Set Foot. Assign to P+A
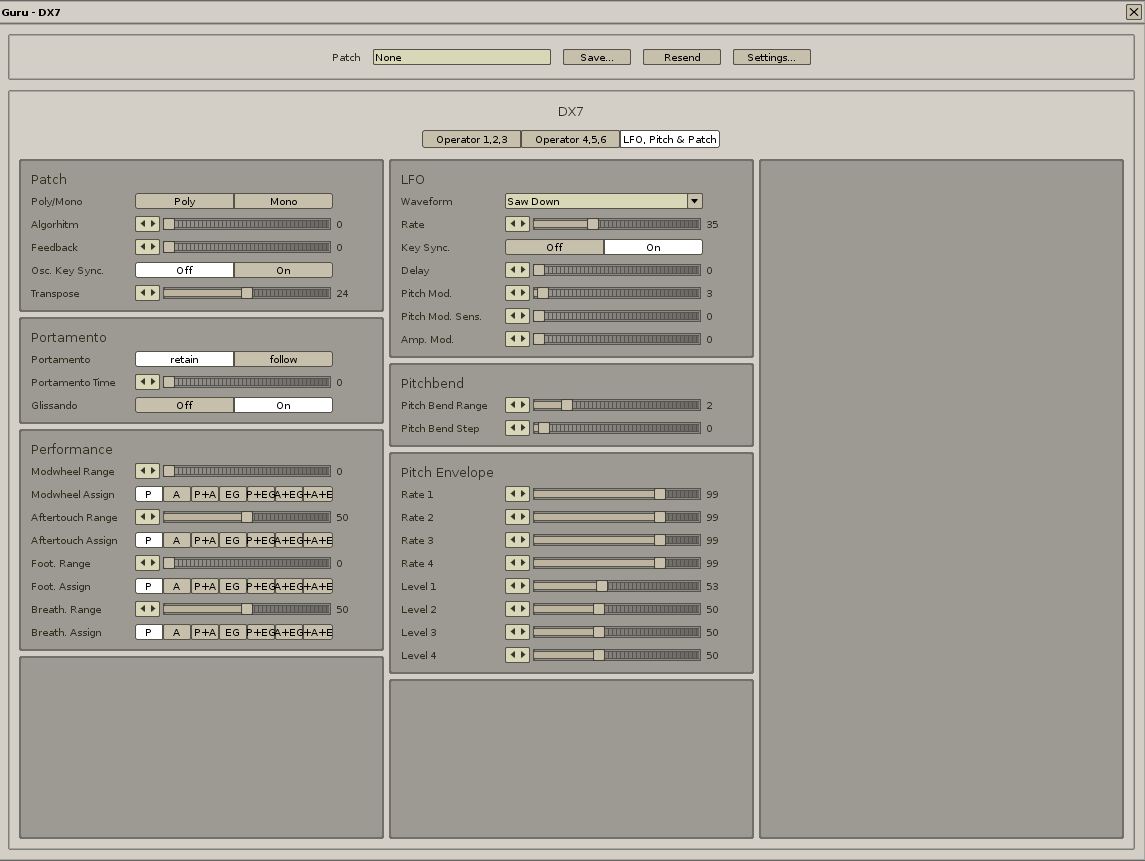Image resolution: width=1145 pixels, height=861 pixels. point(204,586)
